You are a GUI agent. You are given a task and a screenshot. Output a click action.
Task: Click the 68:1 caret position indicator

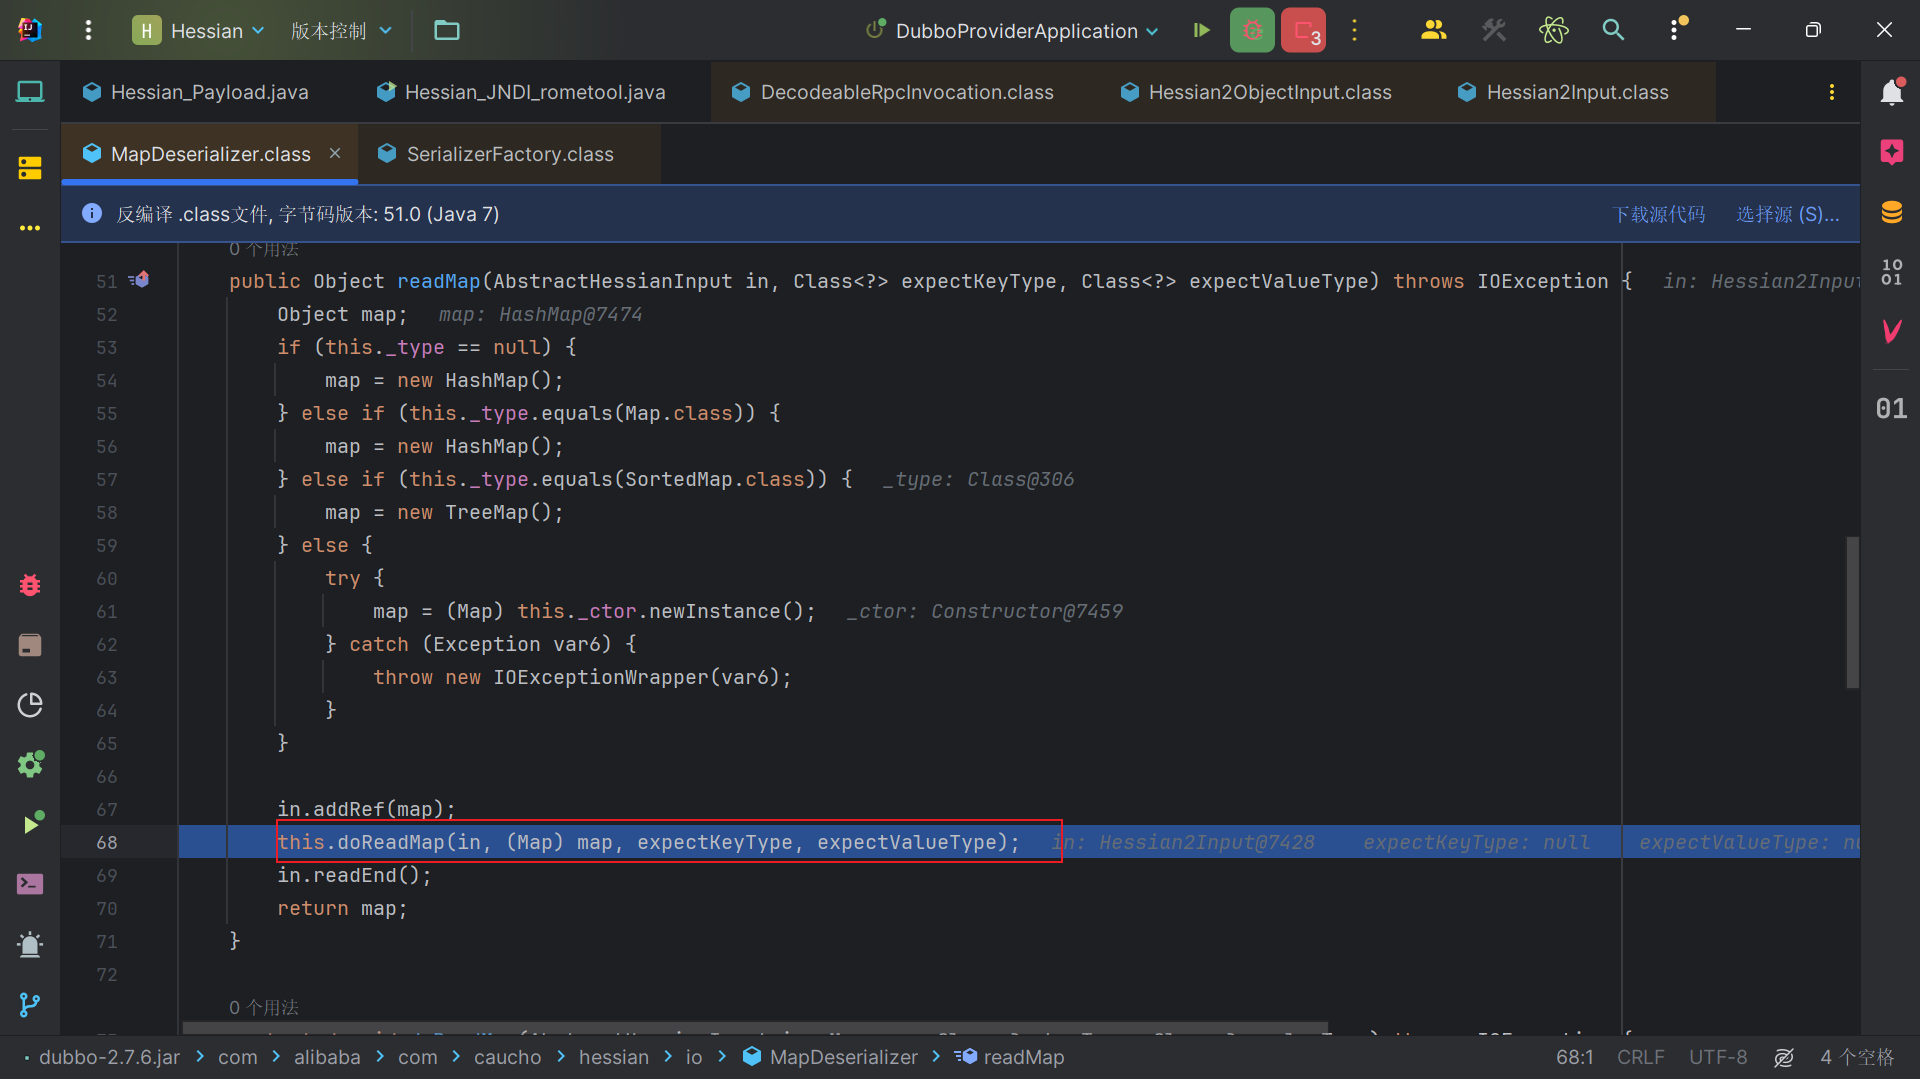pyautogui.click(x=1574, y=1057)
